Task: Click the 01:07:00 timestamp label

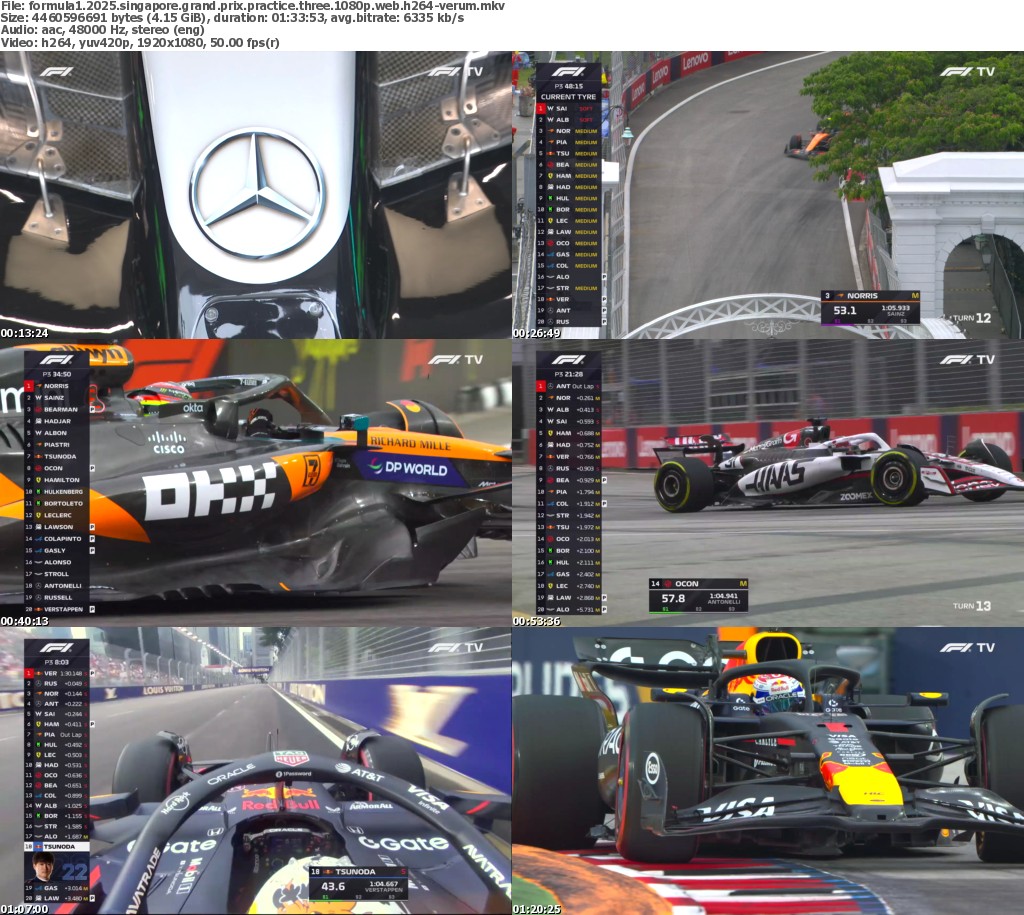Action: [25, 909]
